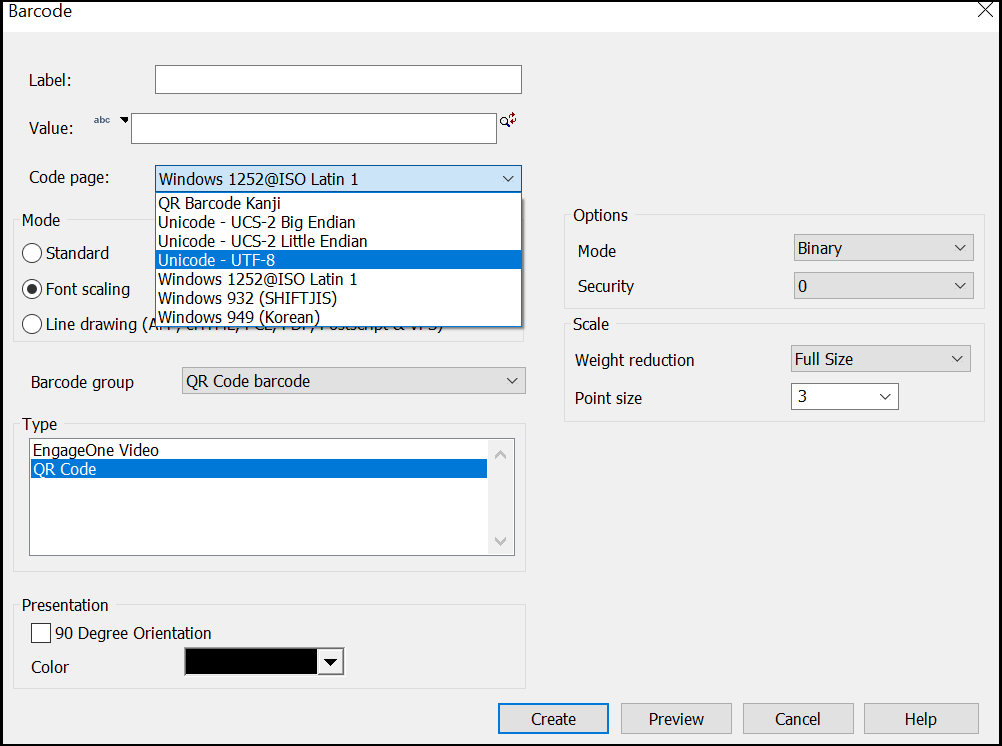Viewport: 1002px width, 746px height.
Task: Click the scroll-up arrow of the Type list
Action: 500,453
